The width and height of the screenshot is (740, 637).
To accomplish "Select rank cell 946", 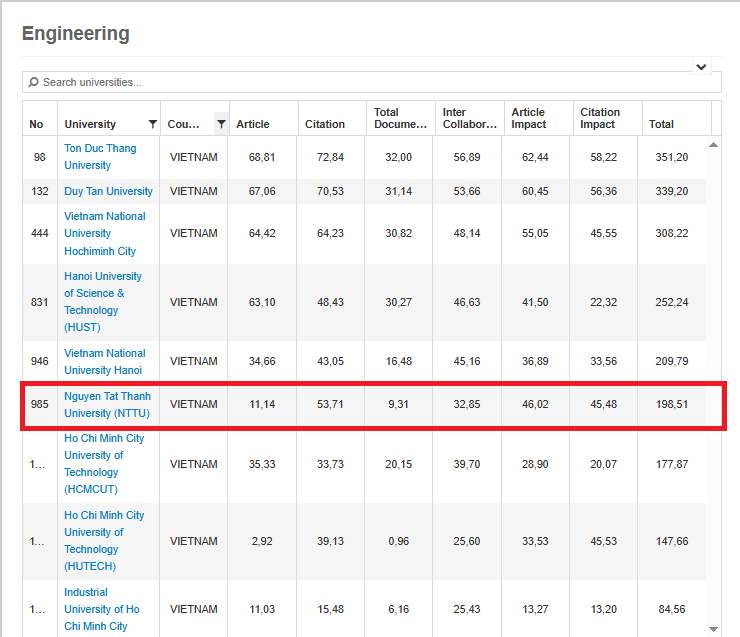I will (x=40, y=361).
